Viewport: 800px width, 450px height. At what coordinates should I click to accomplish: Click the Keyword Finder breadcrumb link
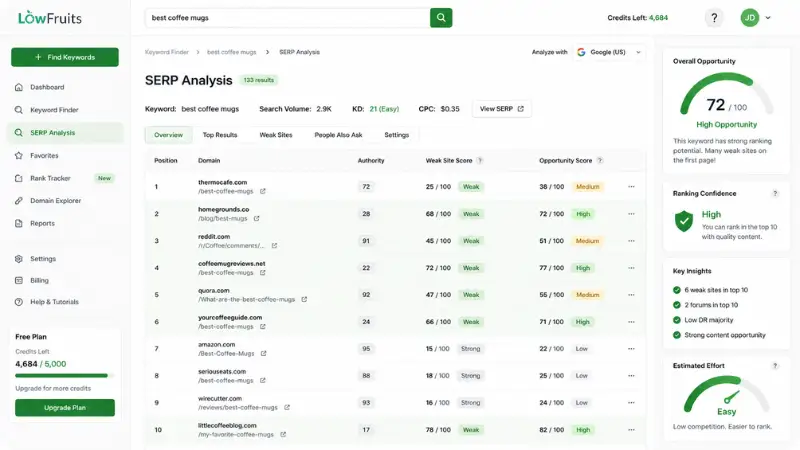167,52
